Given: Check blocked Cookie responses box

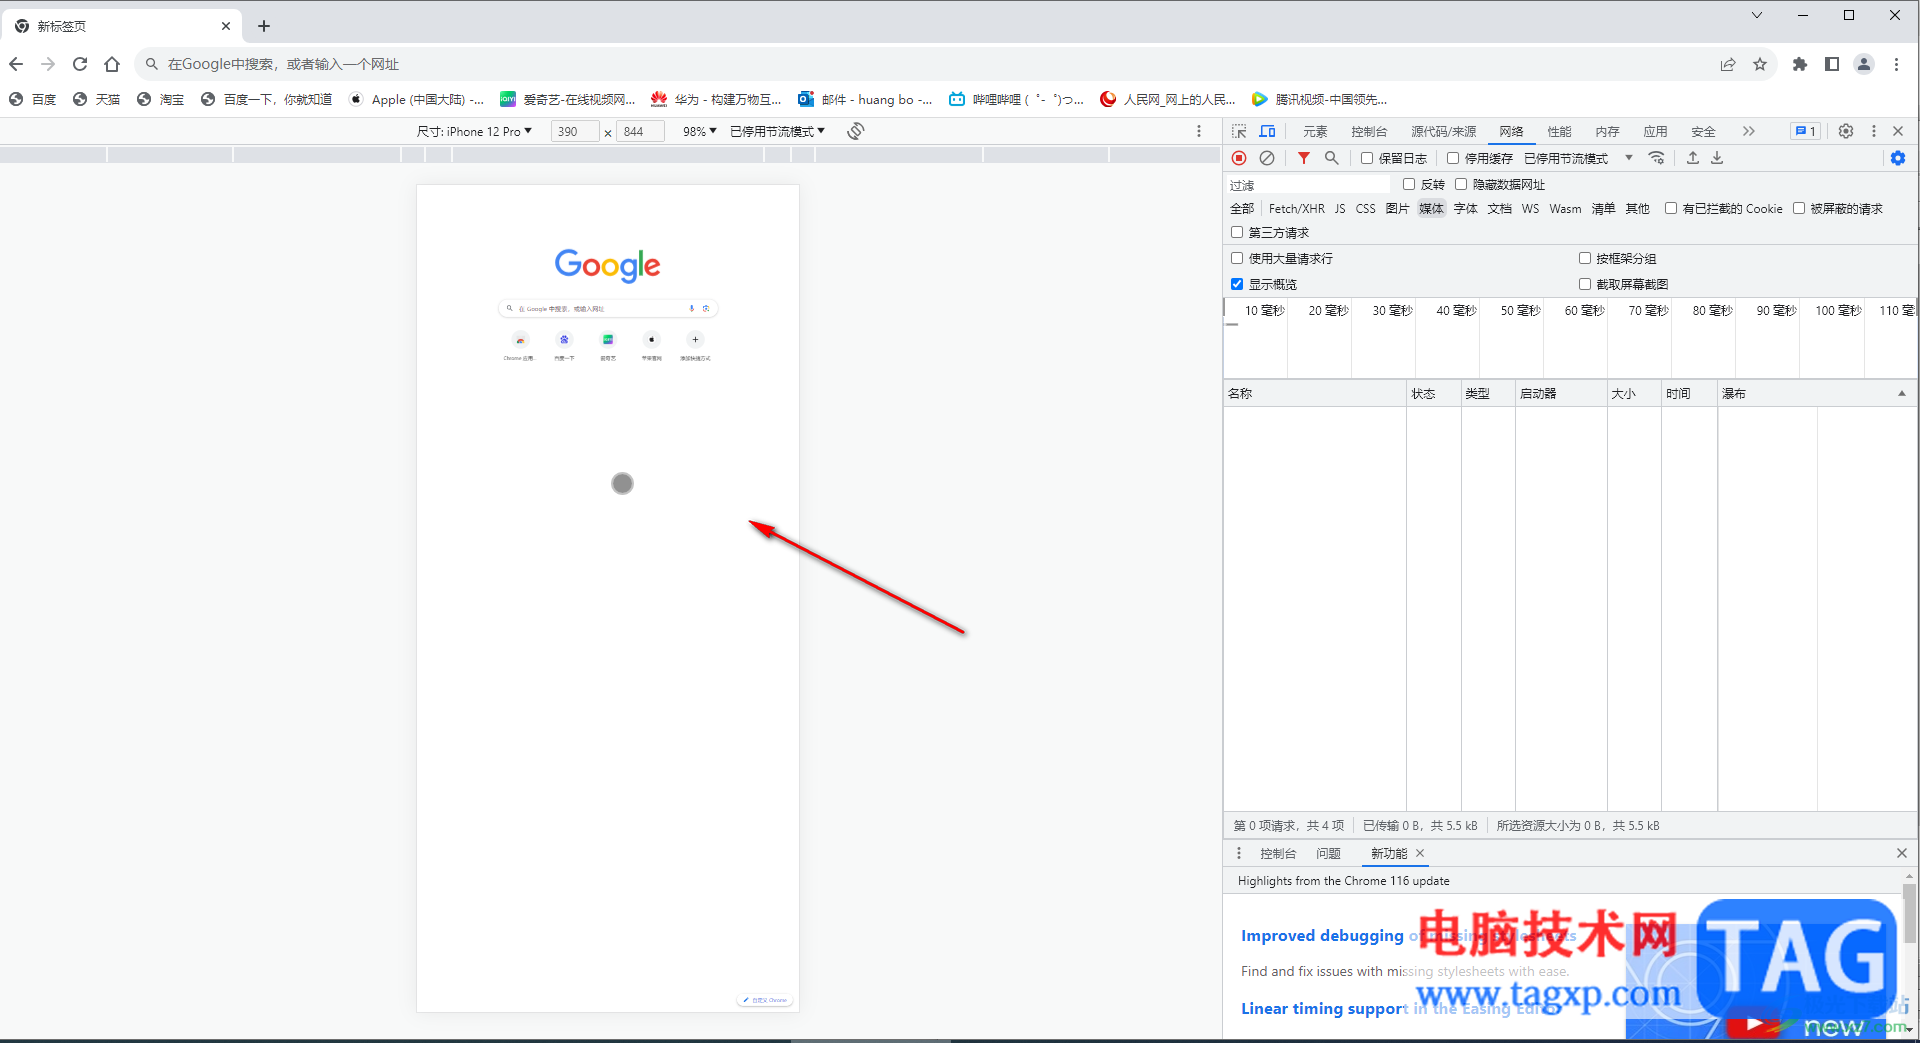Looking at the screenshot, I should pyautogui.click(x=1671, y=208).
